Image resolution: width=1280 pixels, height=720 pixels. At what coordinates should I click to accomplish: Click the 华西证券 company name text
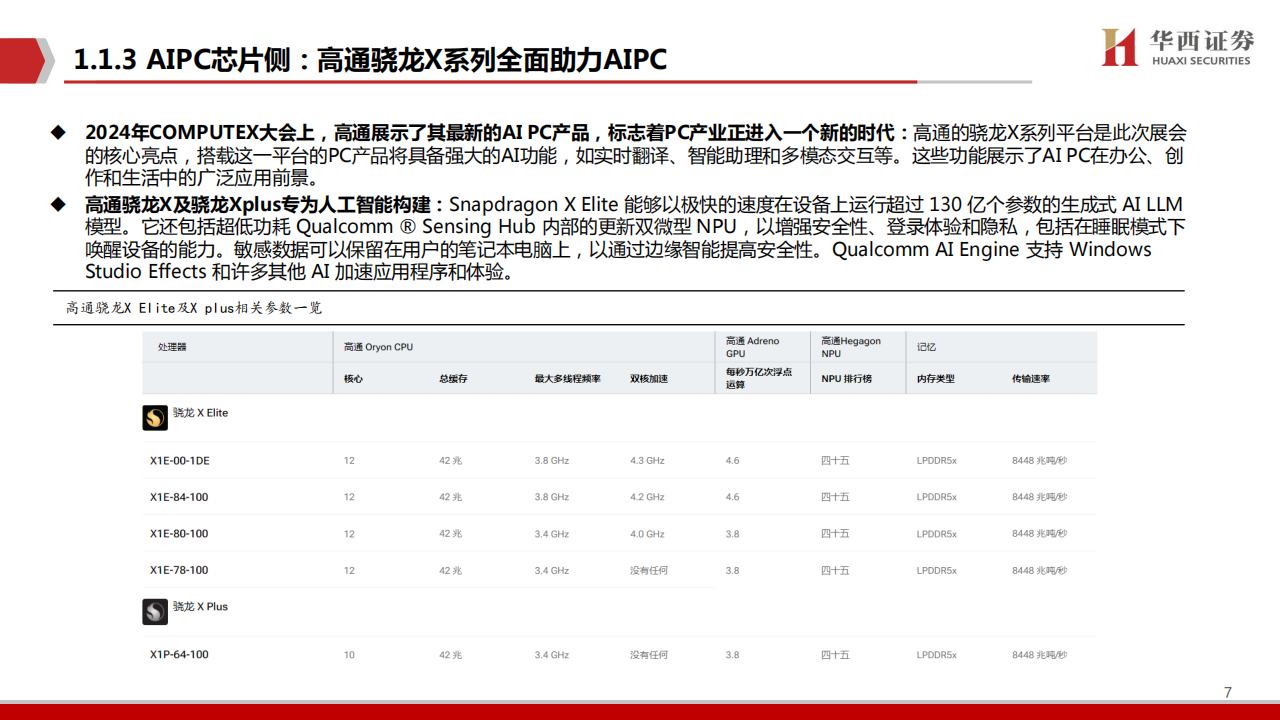tap(1201, 41)
